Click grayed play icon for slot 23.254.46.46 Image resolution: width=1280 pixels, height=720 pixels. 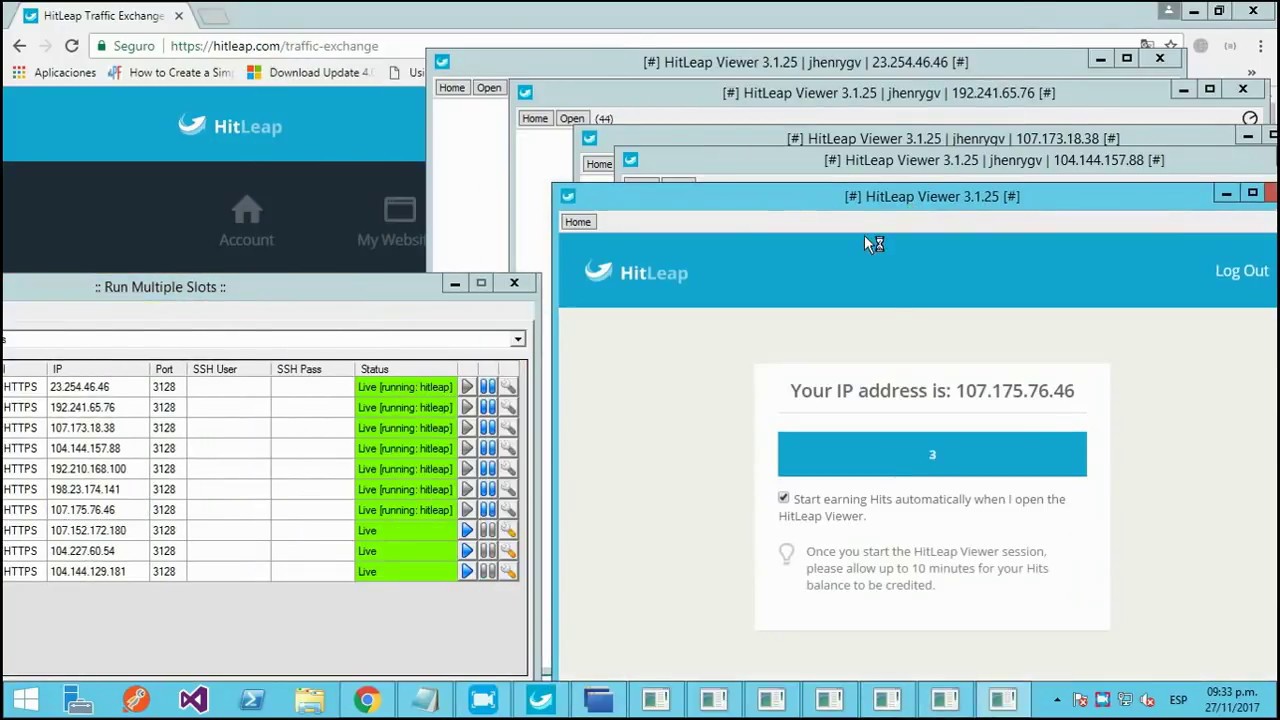467,387
